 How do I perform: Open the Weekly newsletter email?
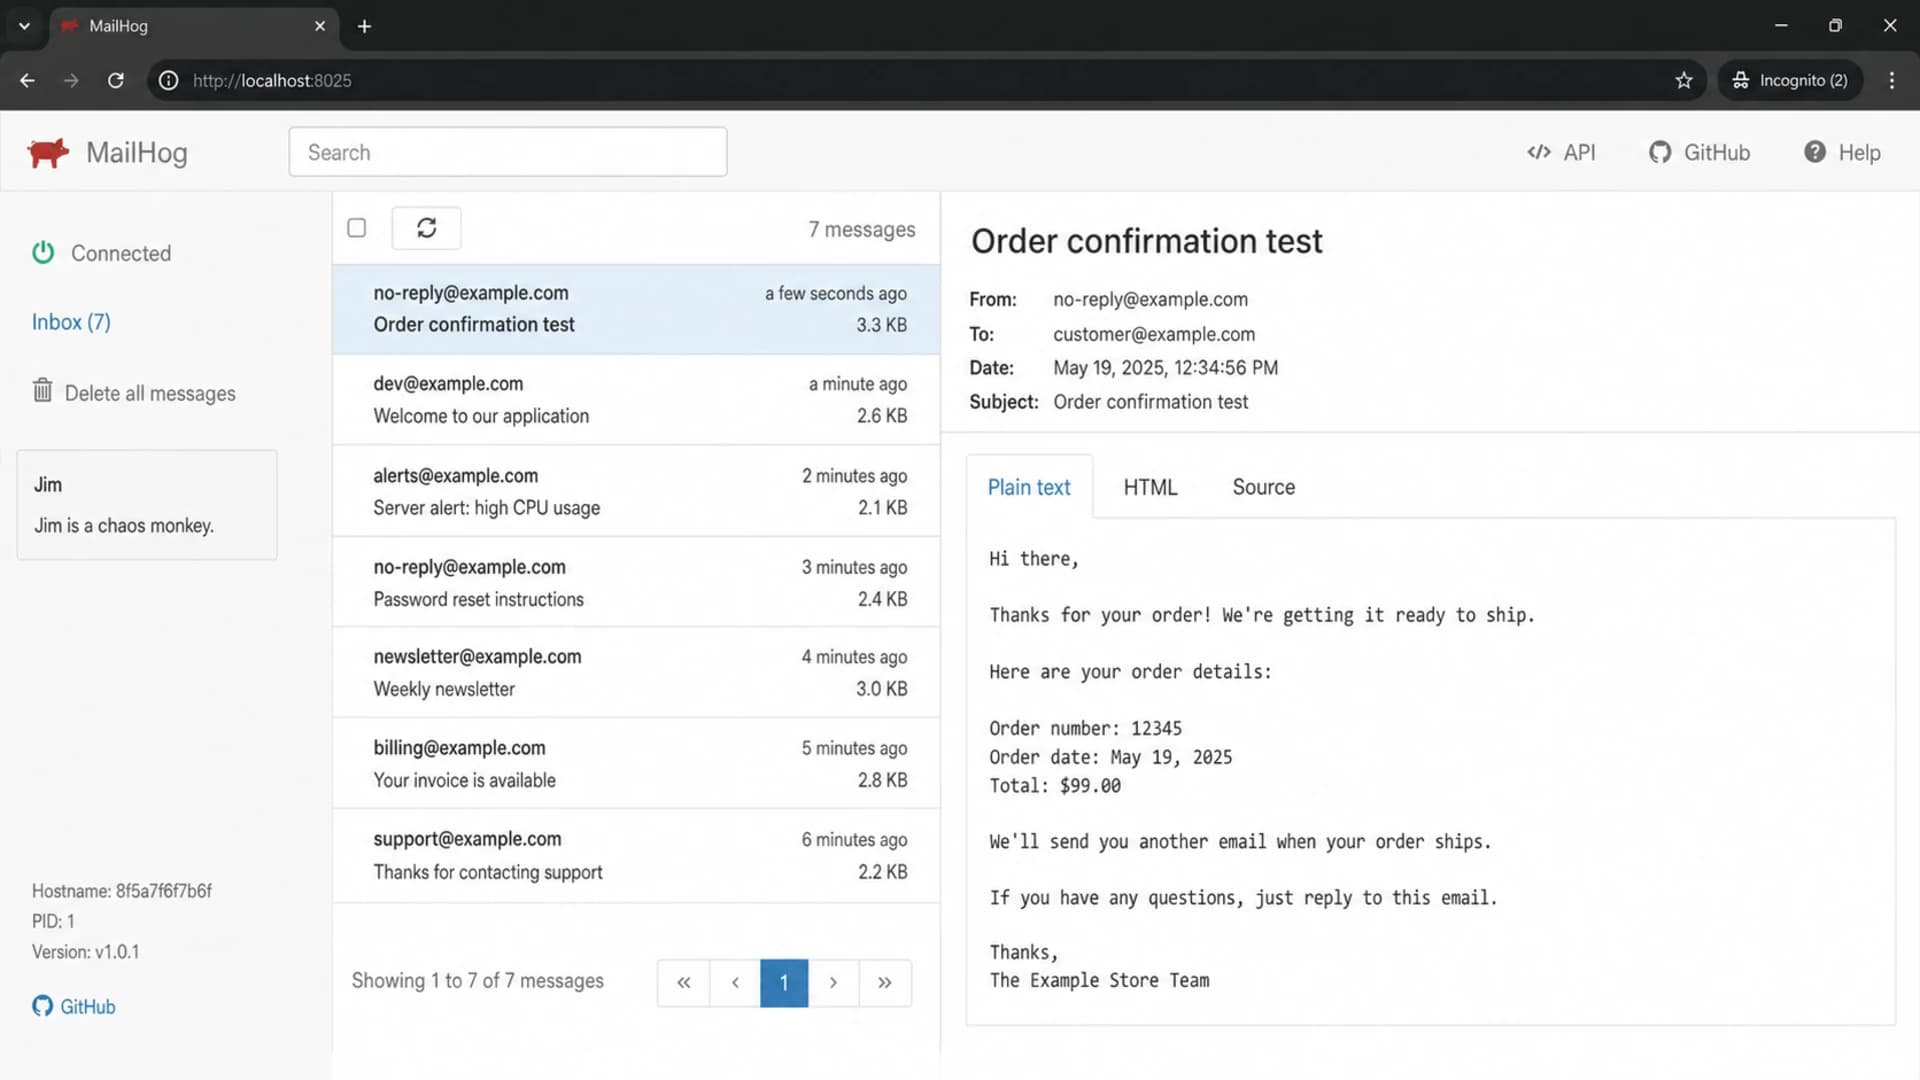coord(636,673)
